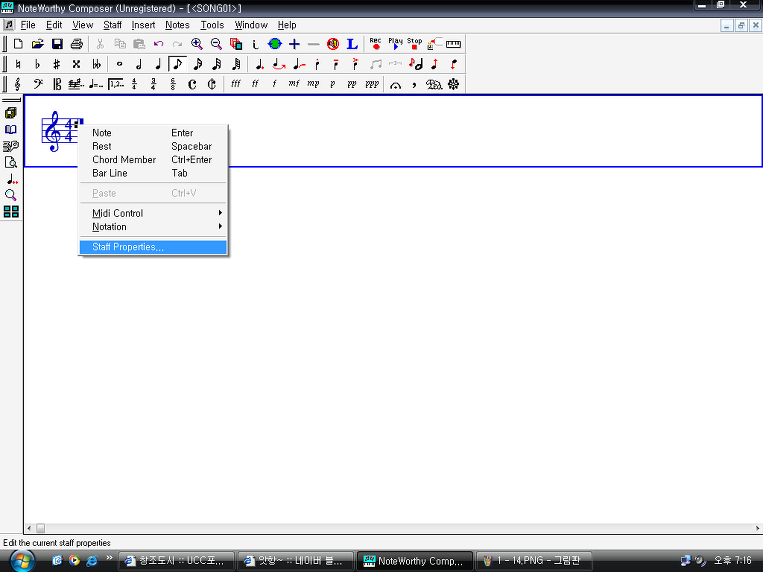
Task: Start recording with Rec button
Action: click(375, 44)
